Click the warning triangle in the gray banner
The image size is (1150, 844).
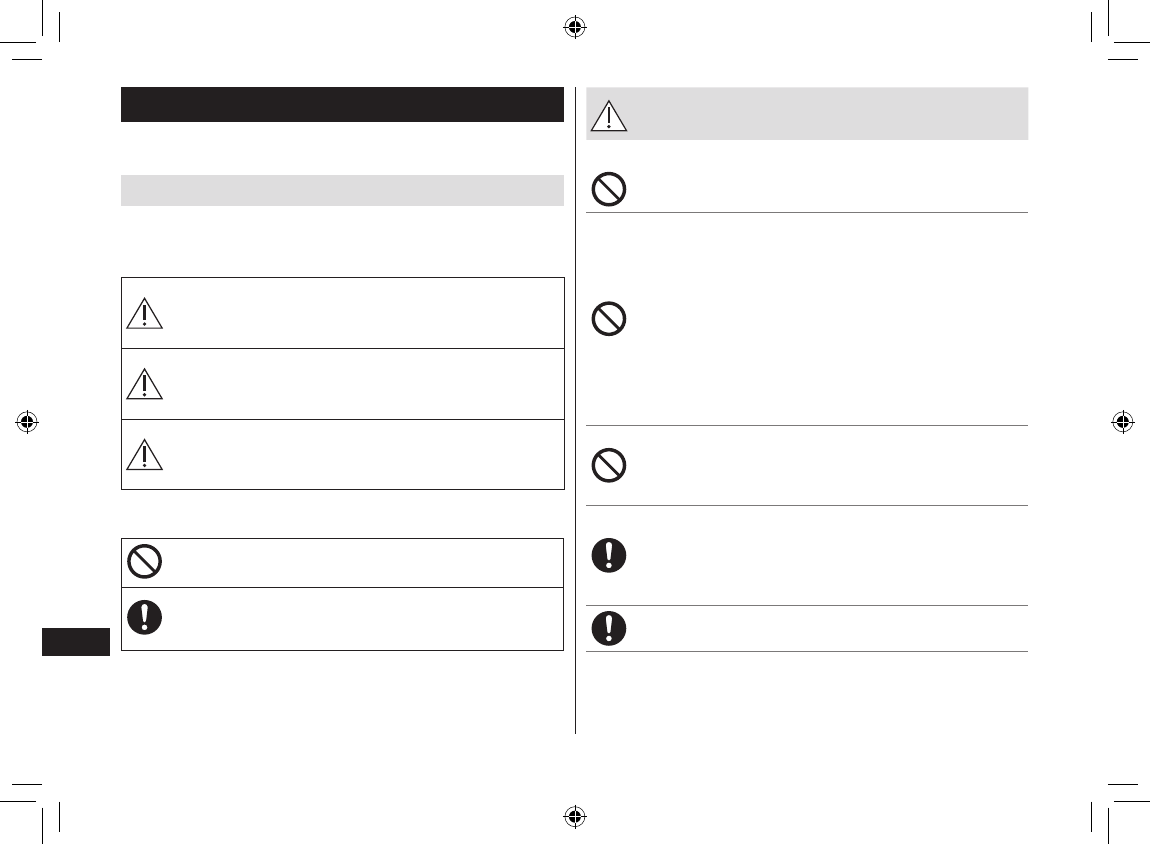(609, 116)
